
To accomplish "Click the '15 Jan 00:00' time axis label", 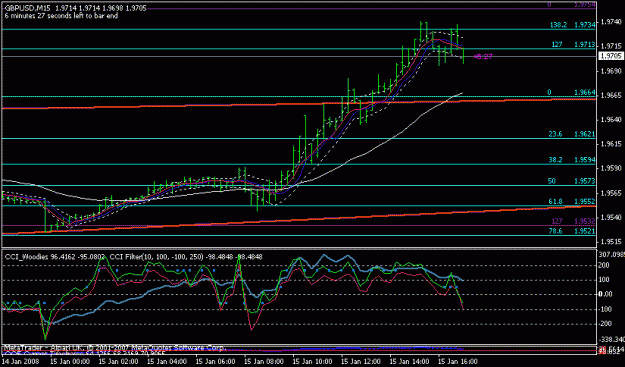I will coord(69,362).
